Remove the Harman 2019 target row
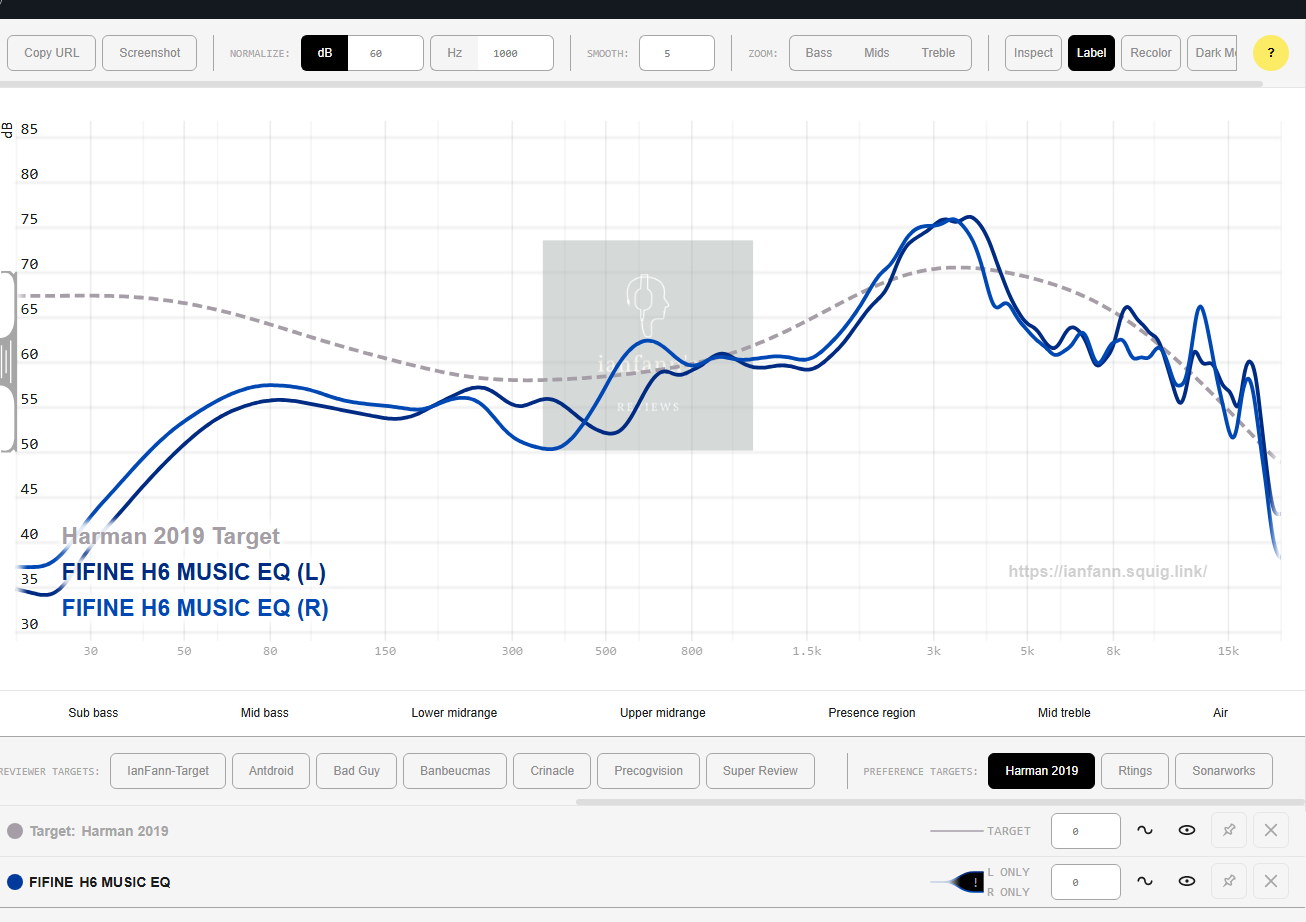This screenshot has height=922, width=1306. tap(1271, 830)
